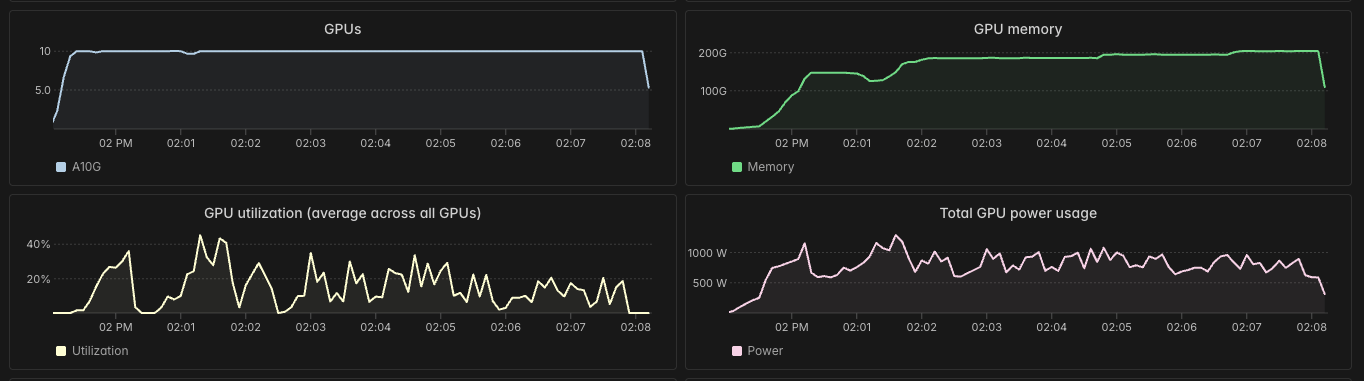
Task: Click the 10 y-axis label in GPUs chart
Action: [45, 51]
